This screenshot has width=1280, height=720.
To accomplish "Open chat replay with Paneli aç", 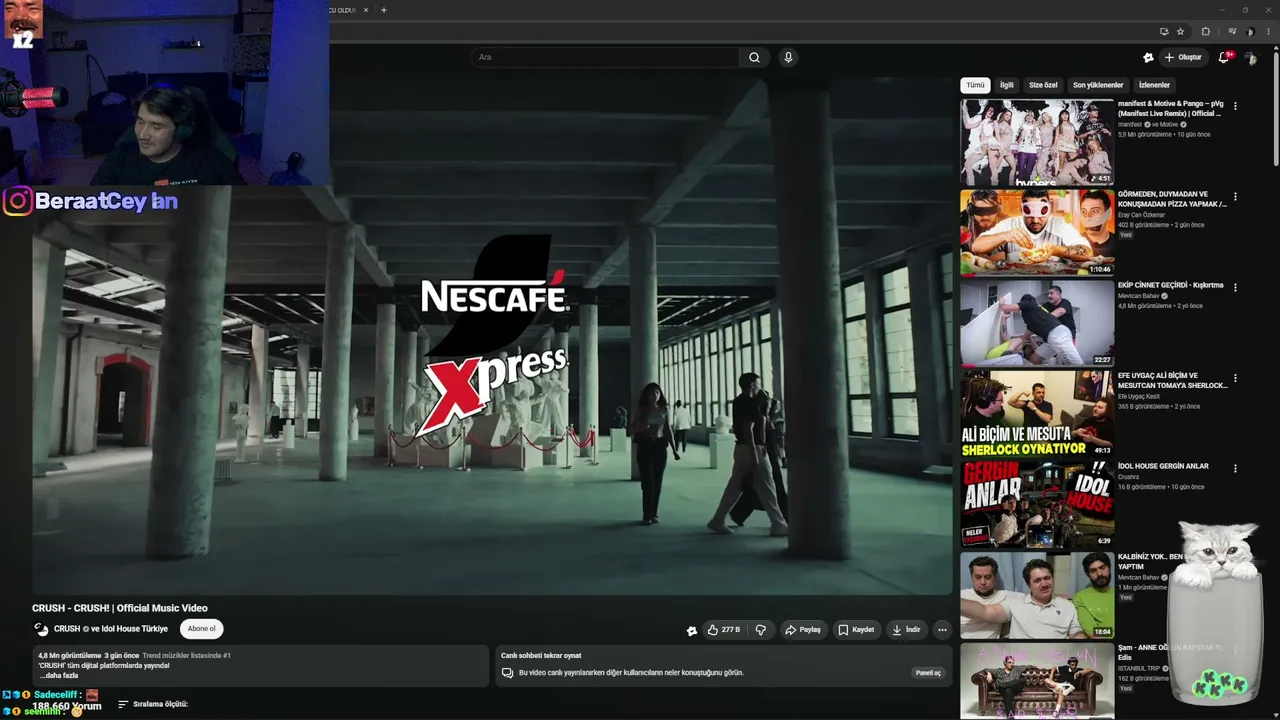I will (x=928, y=673).
